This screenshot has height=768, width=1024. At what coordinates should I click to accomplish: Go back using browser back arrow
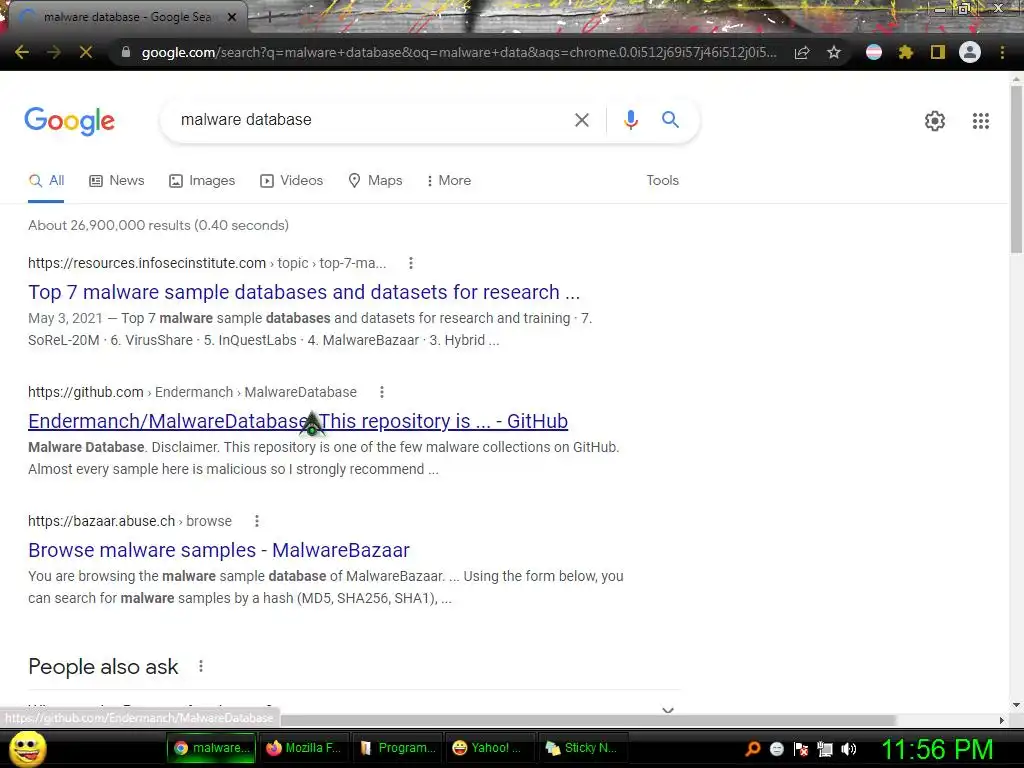point(22,52)
